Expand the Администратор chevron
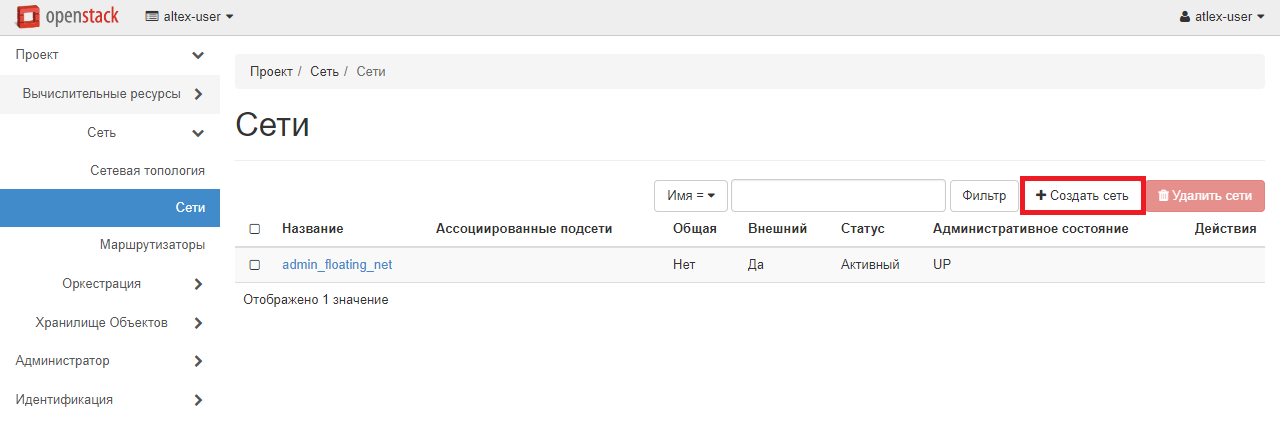The image size is (1280, 444). point(198,361)
